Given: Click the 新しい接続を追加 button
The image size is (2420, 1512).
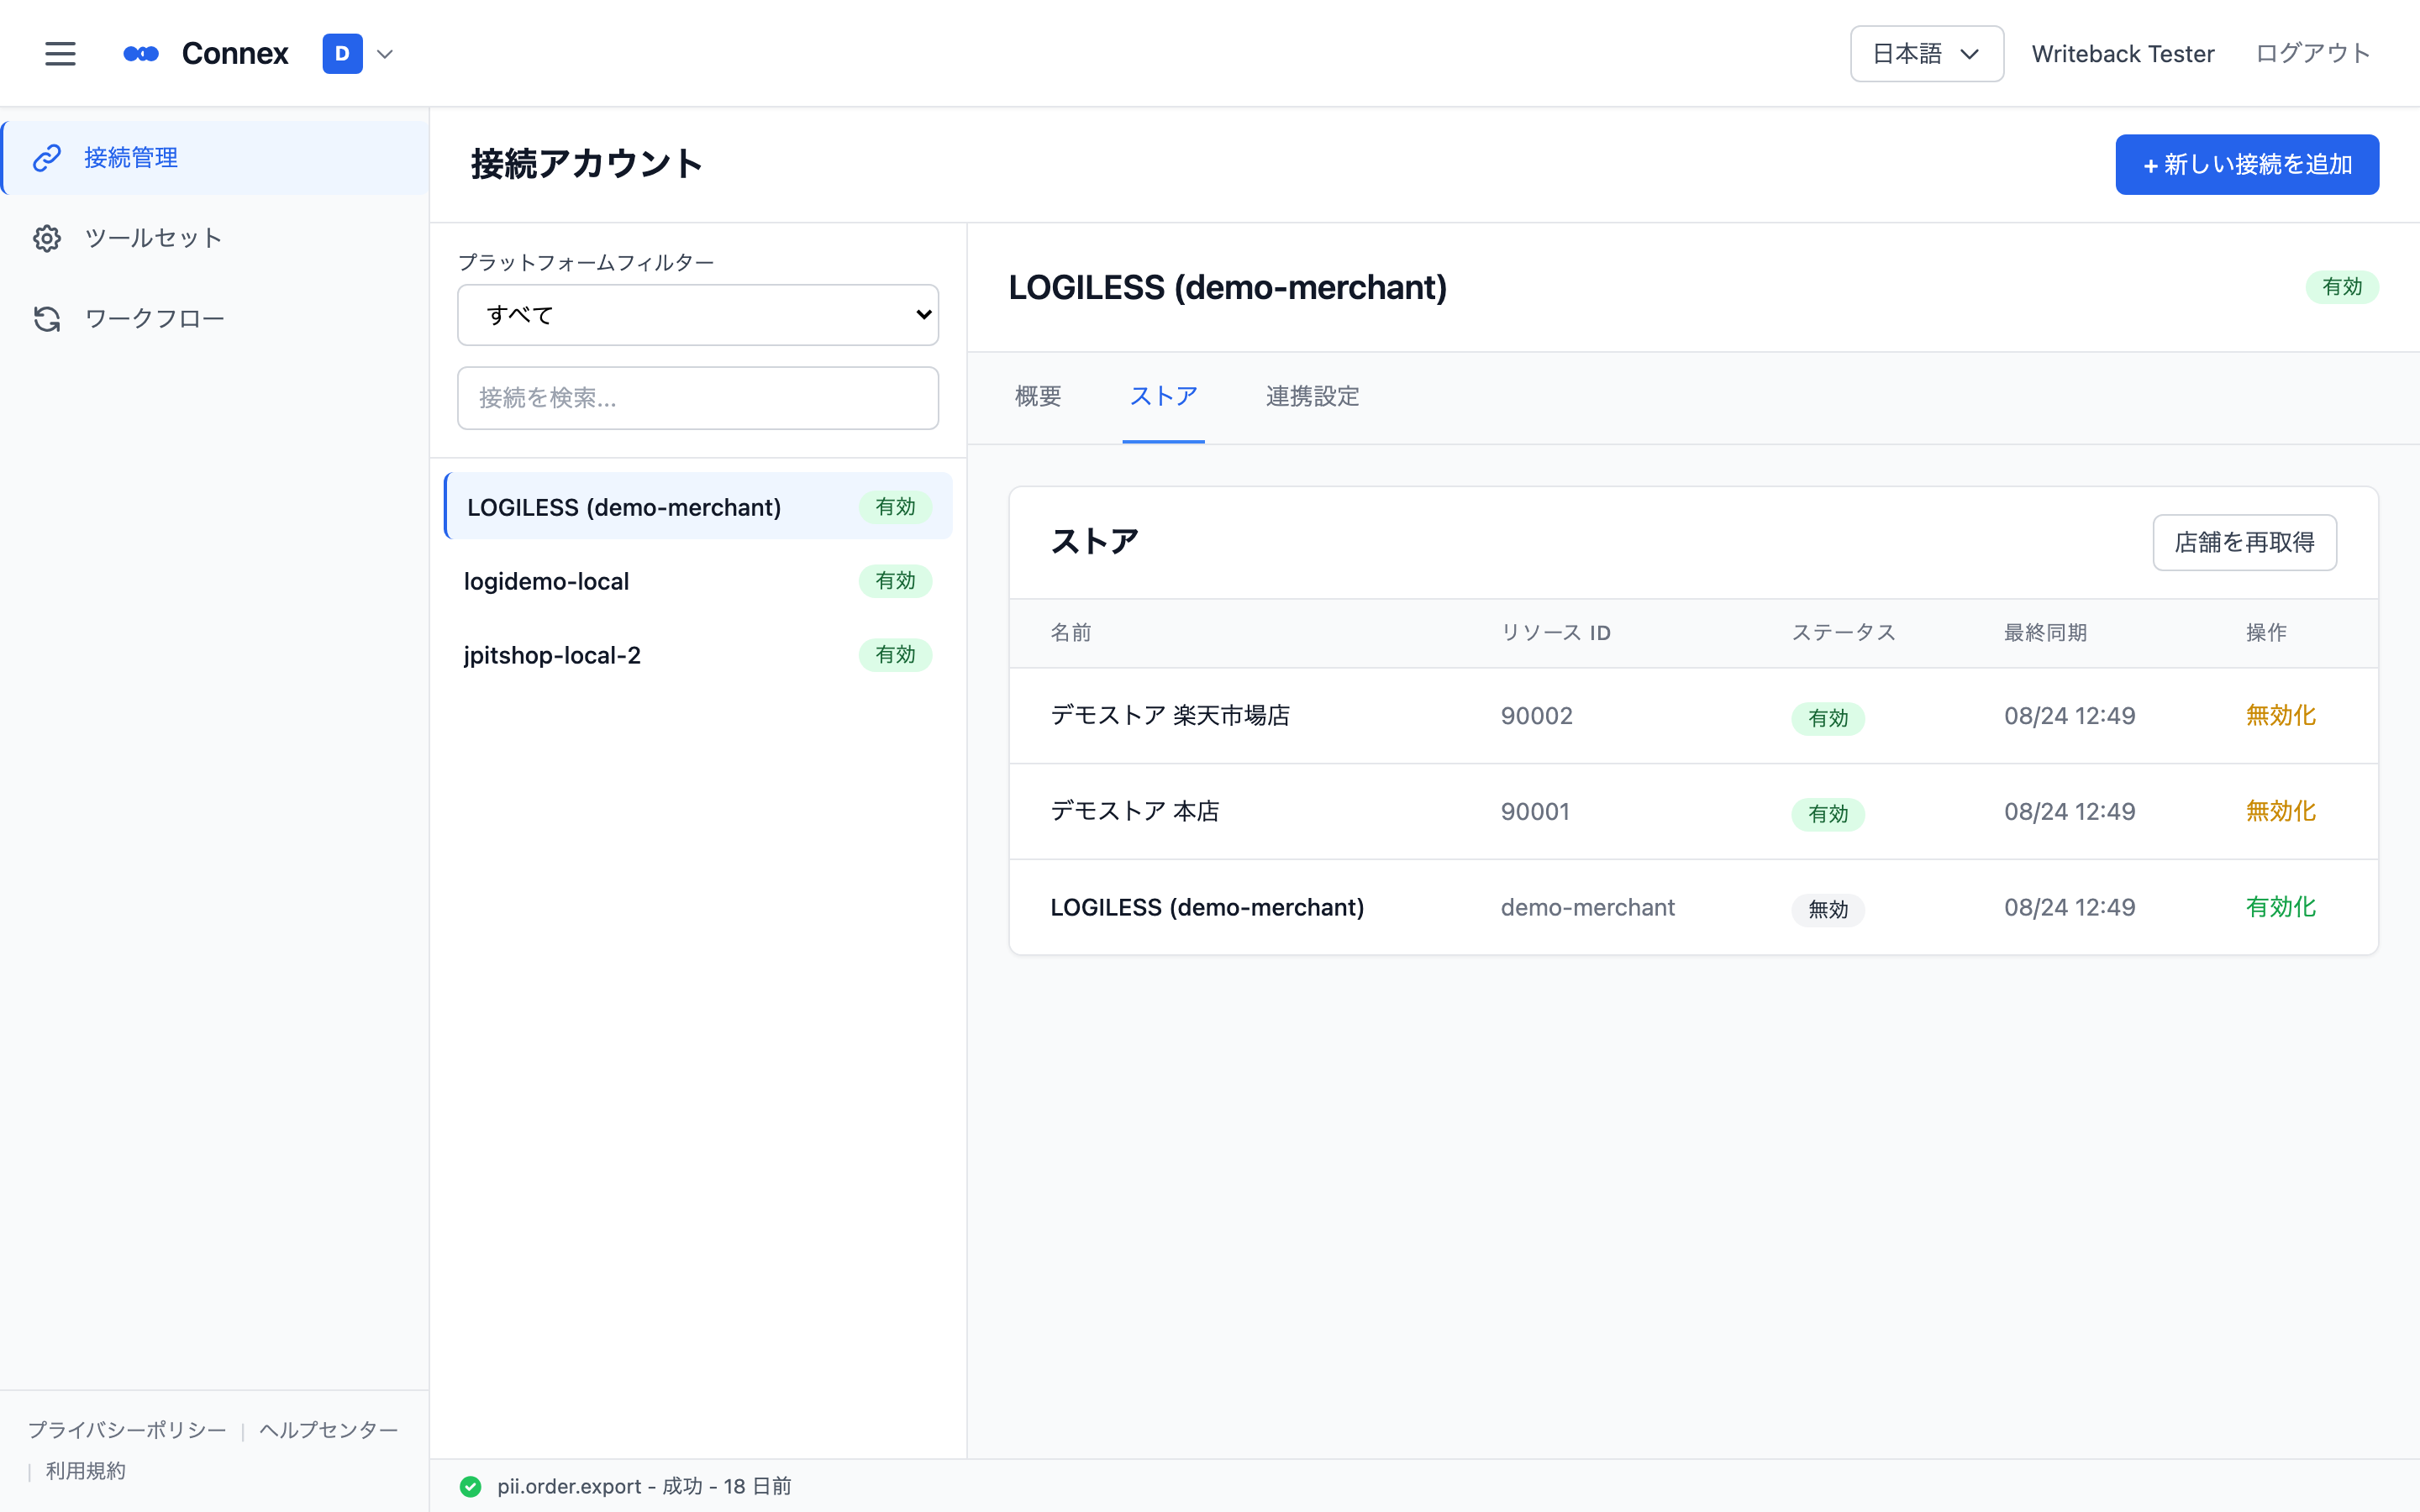Looking at the screenshot, I should pos(2246,165).
